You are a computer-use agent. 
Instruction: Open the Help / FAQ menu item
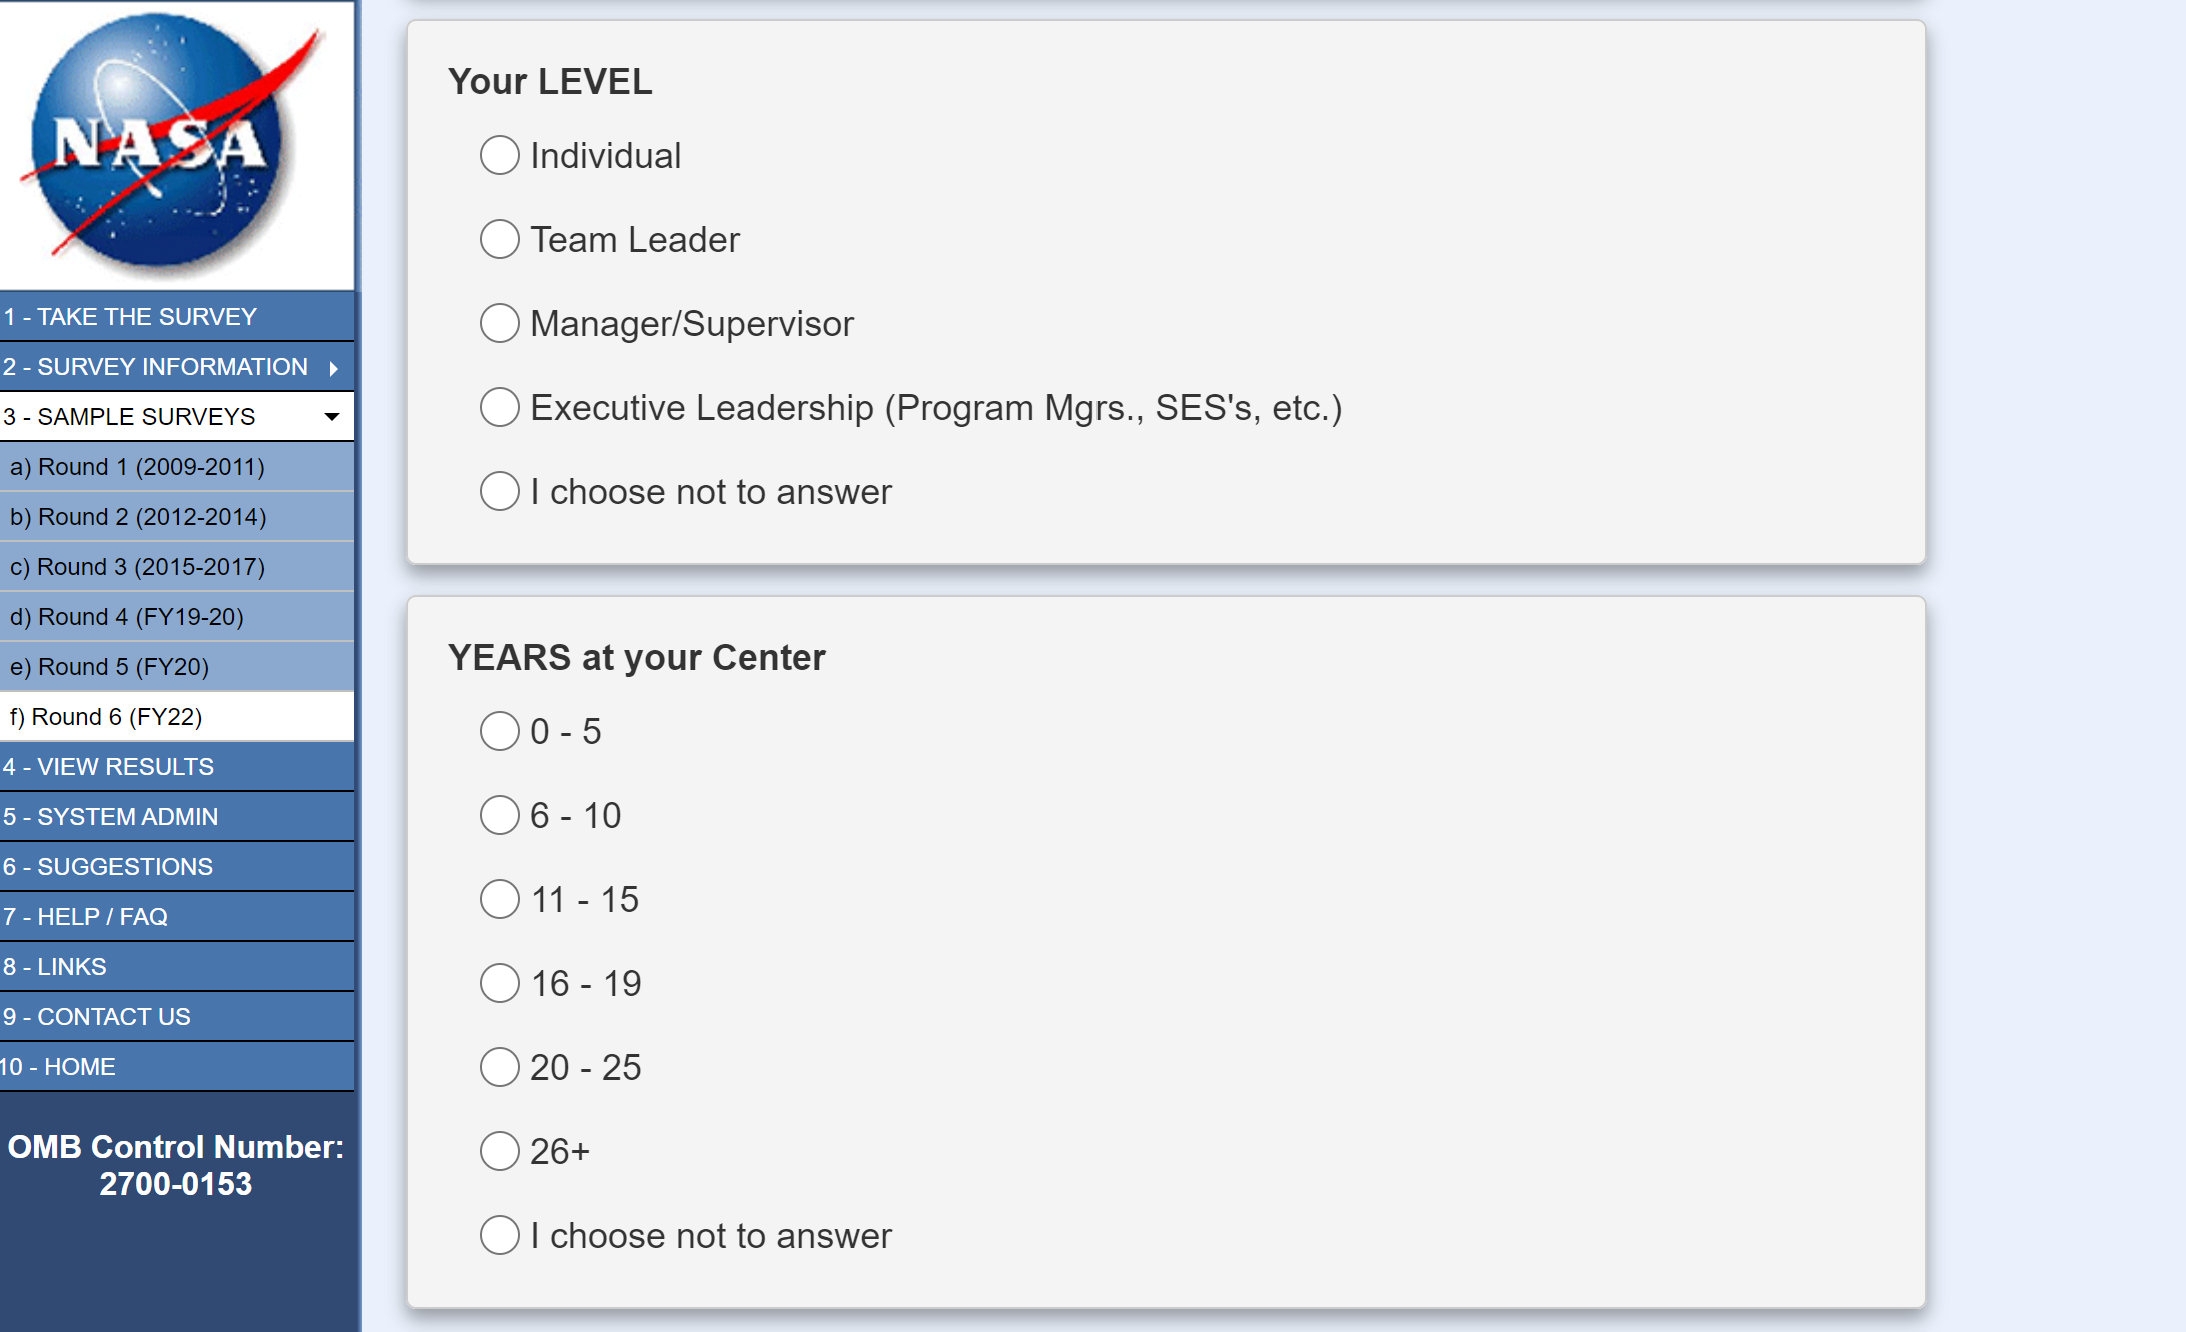[85, 917]
